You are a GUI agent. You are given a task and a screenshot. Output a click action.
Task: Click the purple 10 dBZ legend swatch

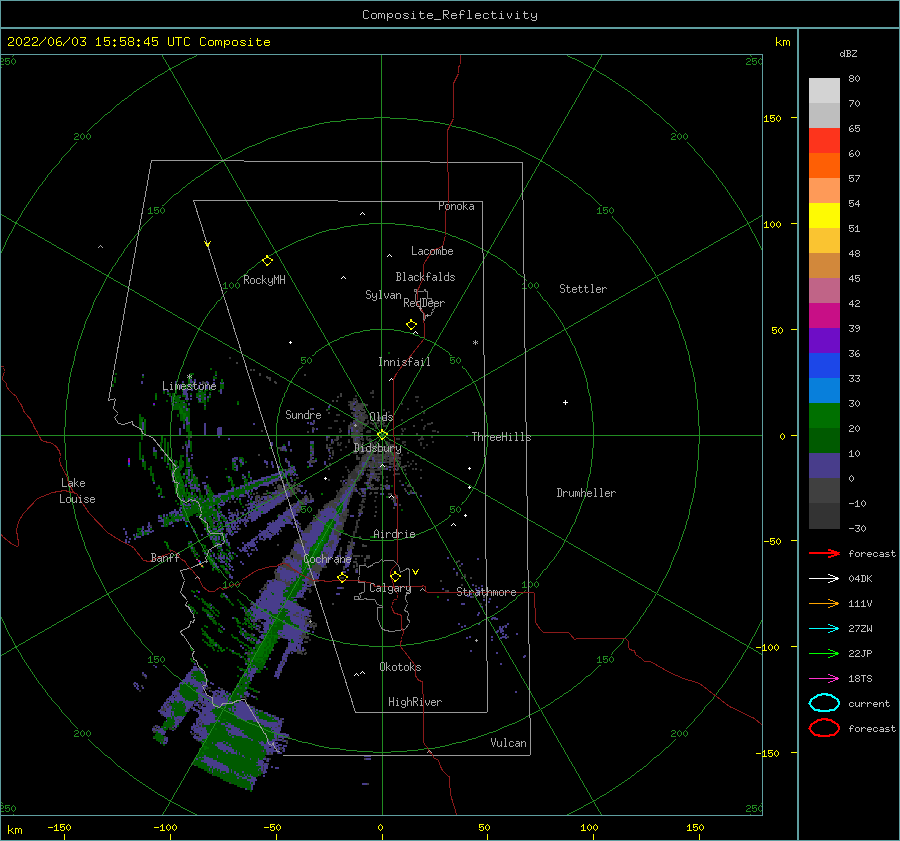pos(824,465)
